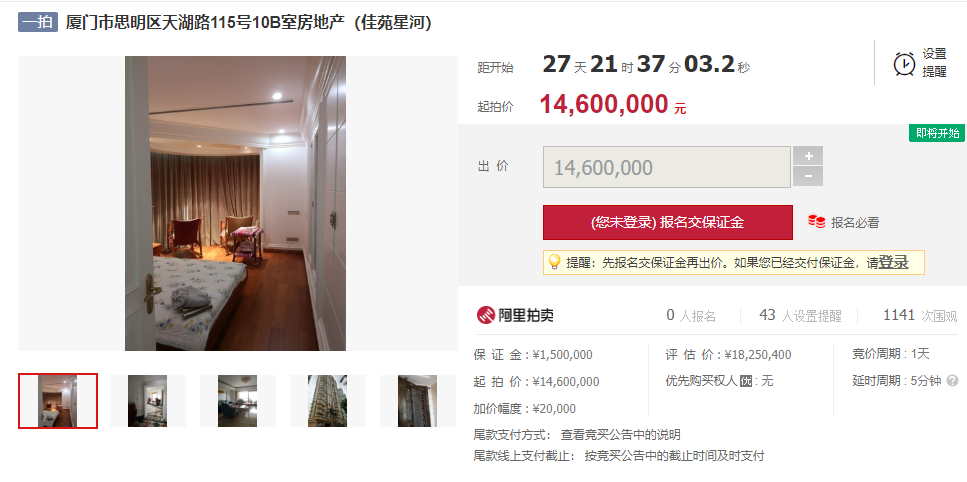967x482 pixels.
Task: Click the help icon next to 延时周期
Action: tap(952, 380)
